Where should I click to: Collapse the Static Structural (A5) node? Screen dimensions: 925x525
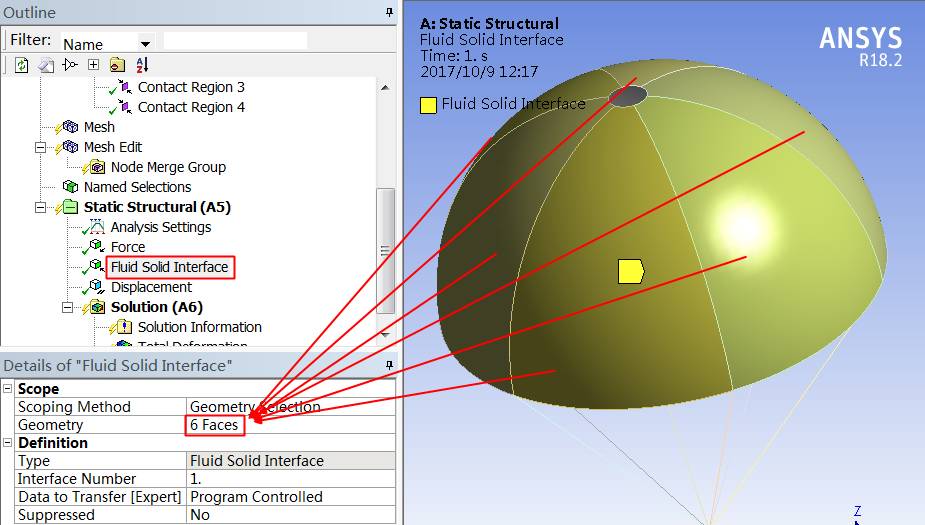pos(40,207)
